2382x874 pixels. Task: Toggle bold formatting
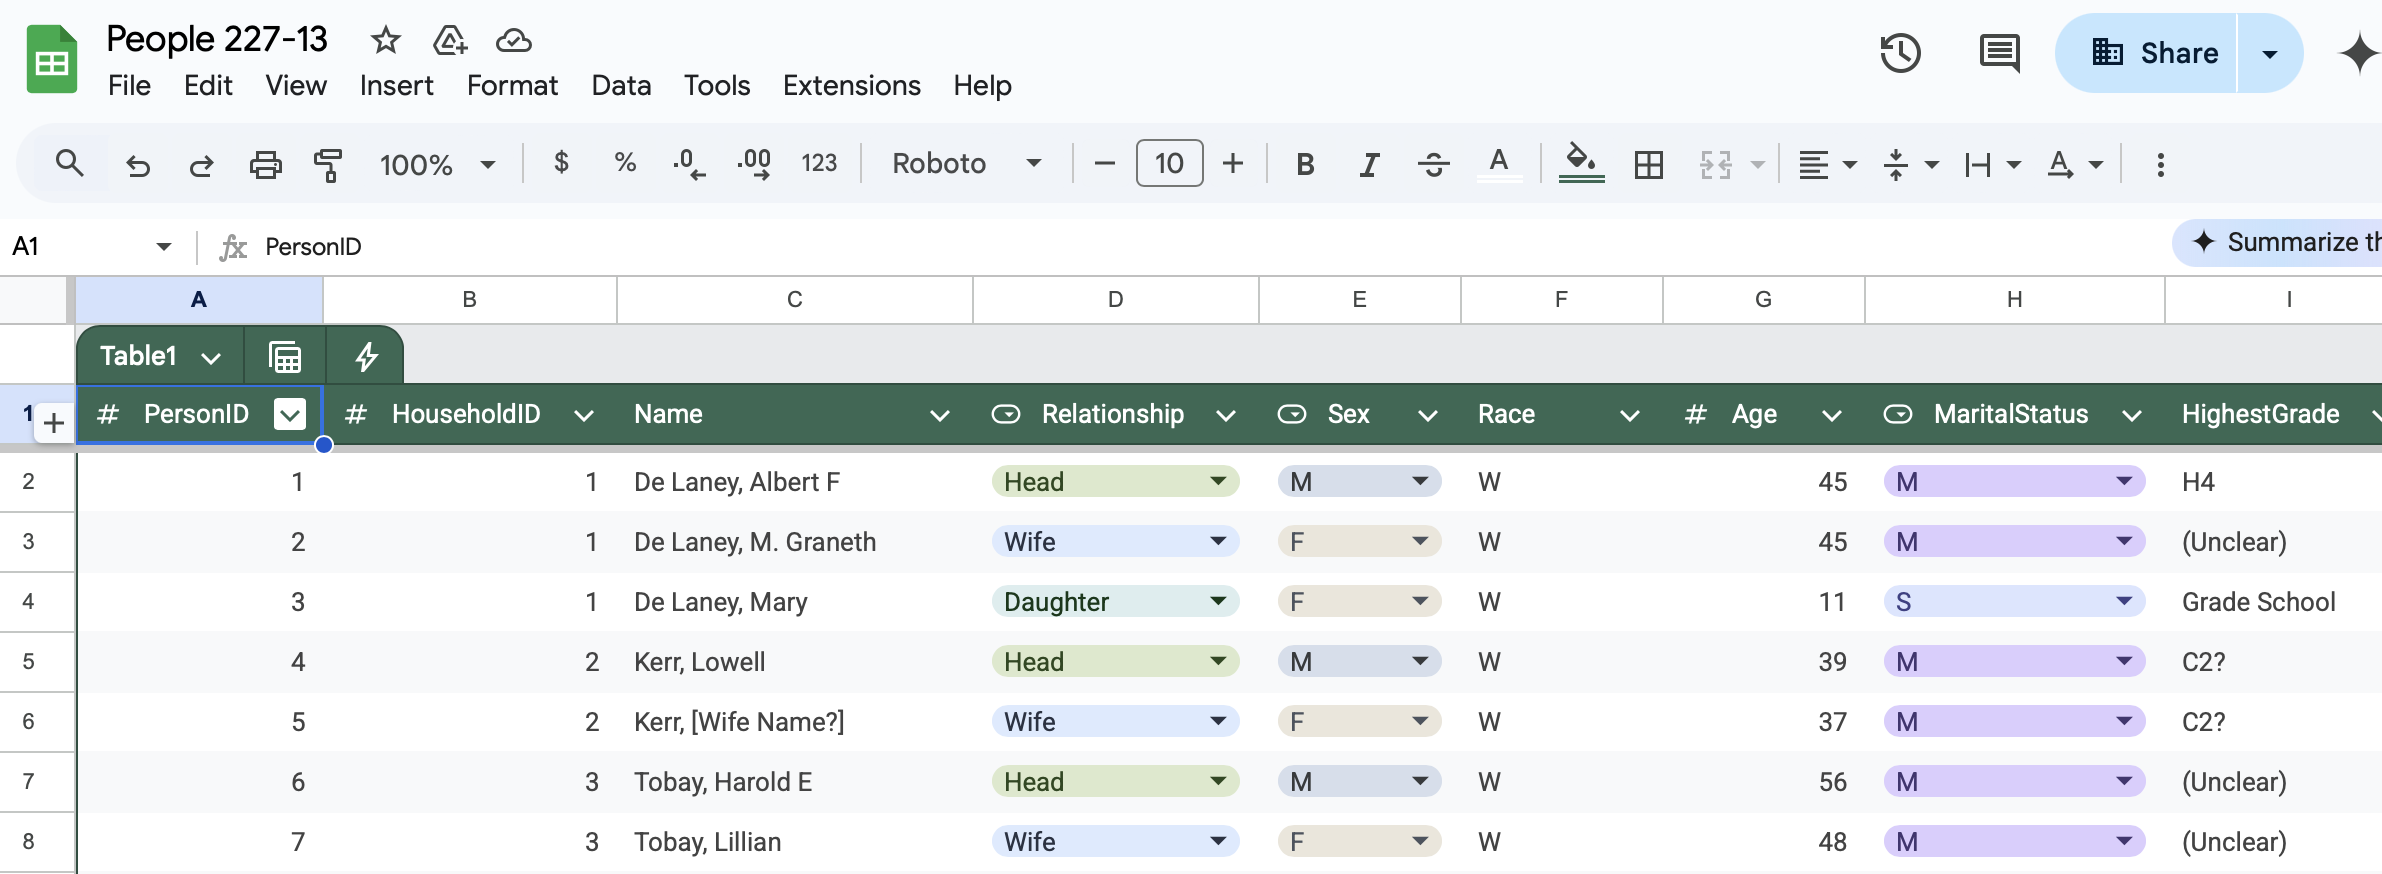[x=1305, y=164]
